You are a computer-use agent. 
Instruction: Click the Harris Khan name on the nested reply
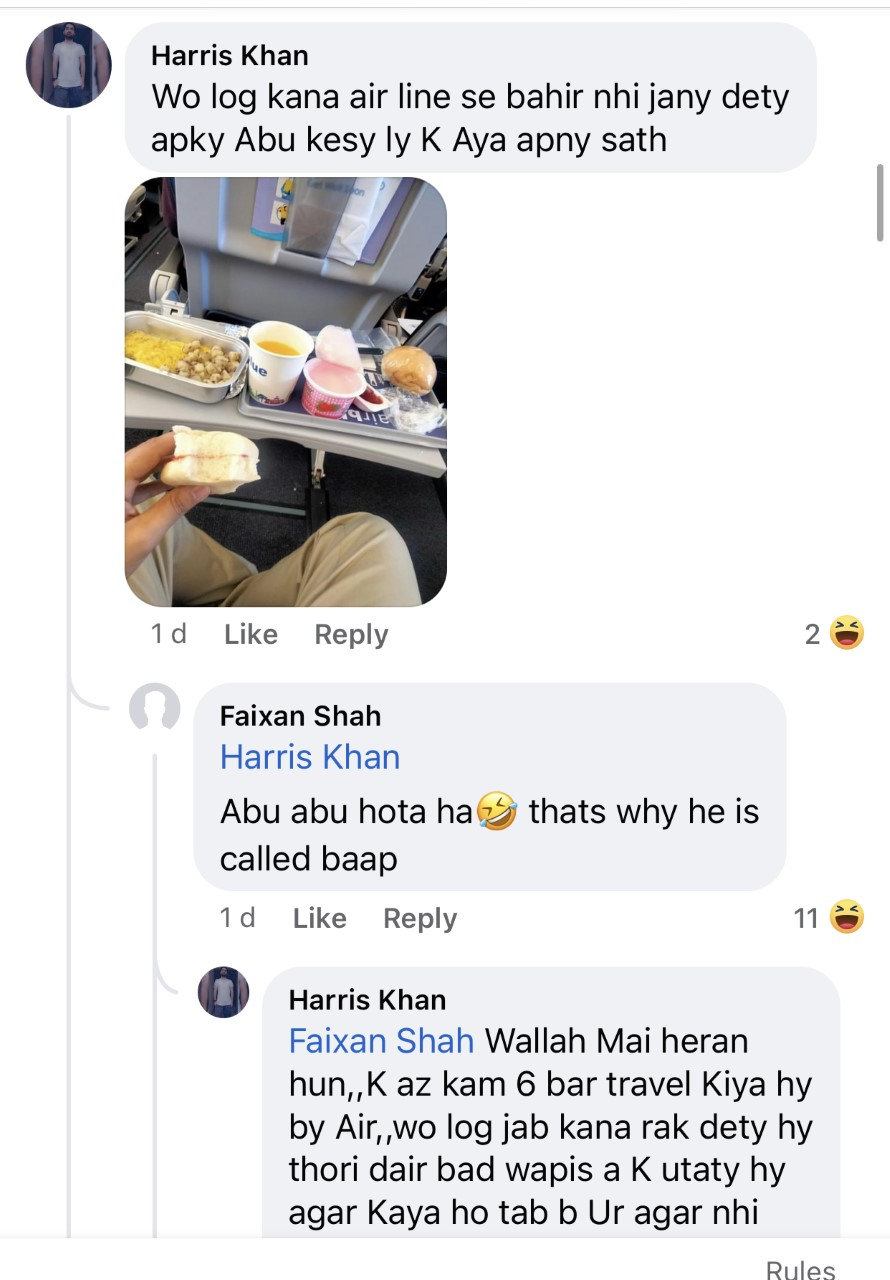pos(367,999)
